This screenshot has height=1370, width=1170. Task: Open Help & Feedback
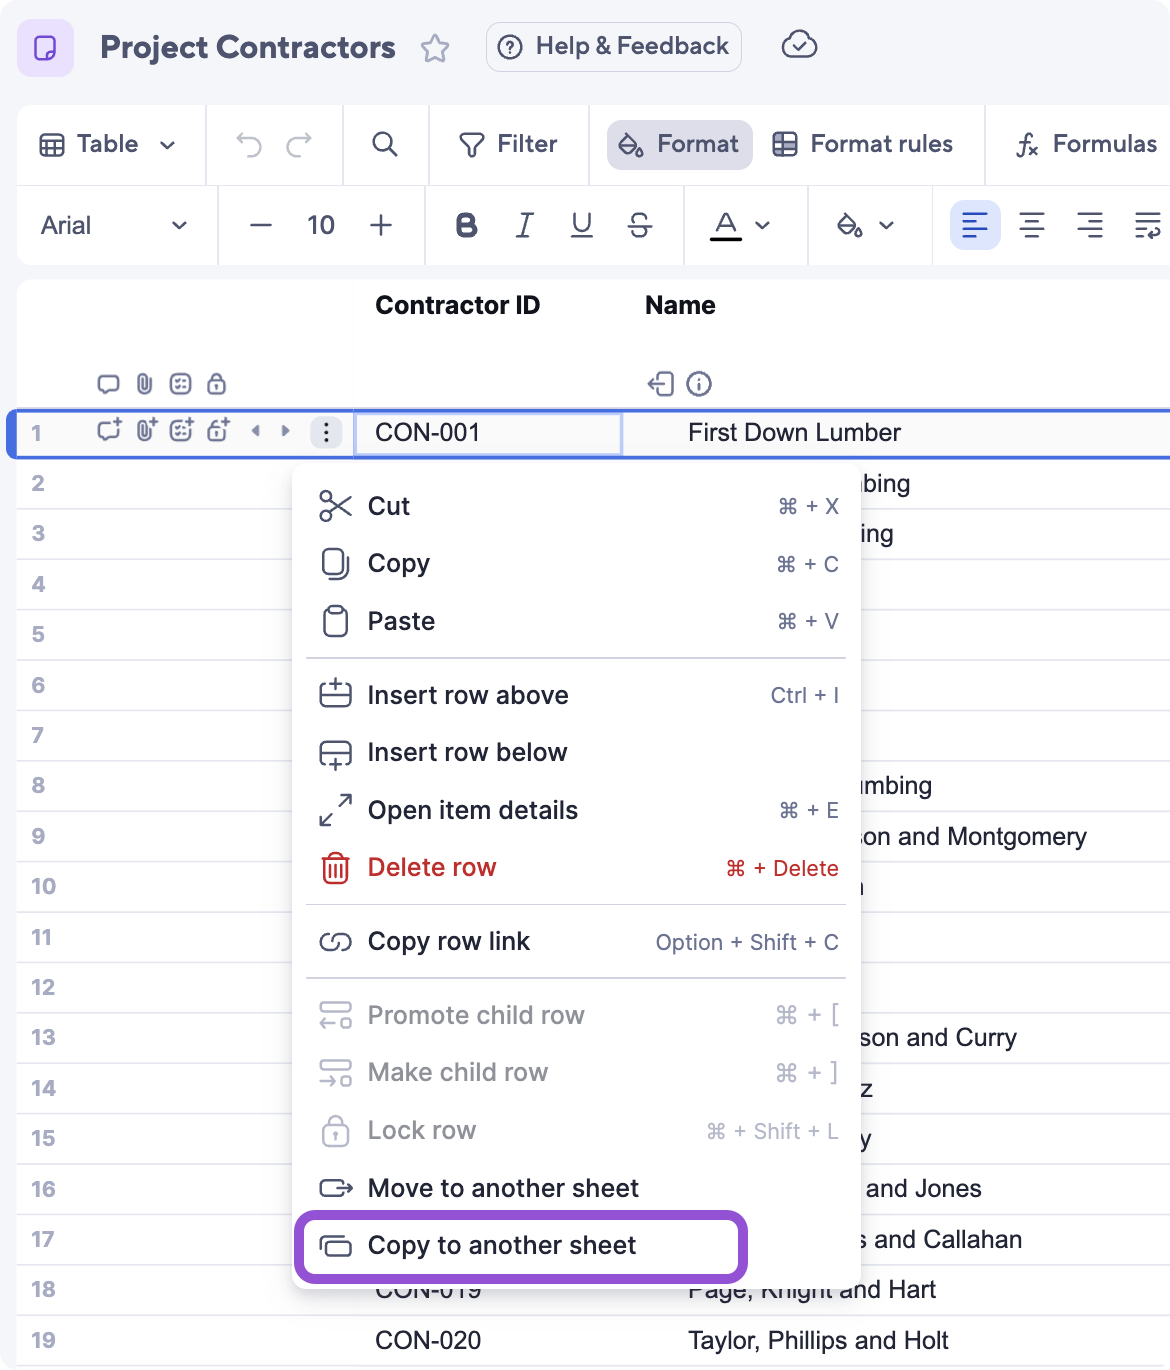pos(613,46)
